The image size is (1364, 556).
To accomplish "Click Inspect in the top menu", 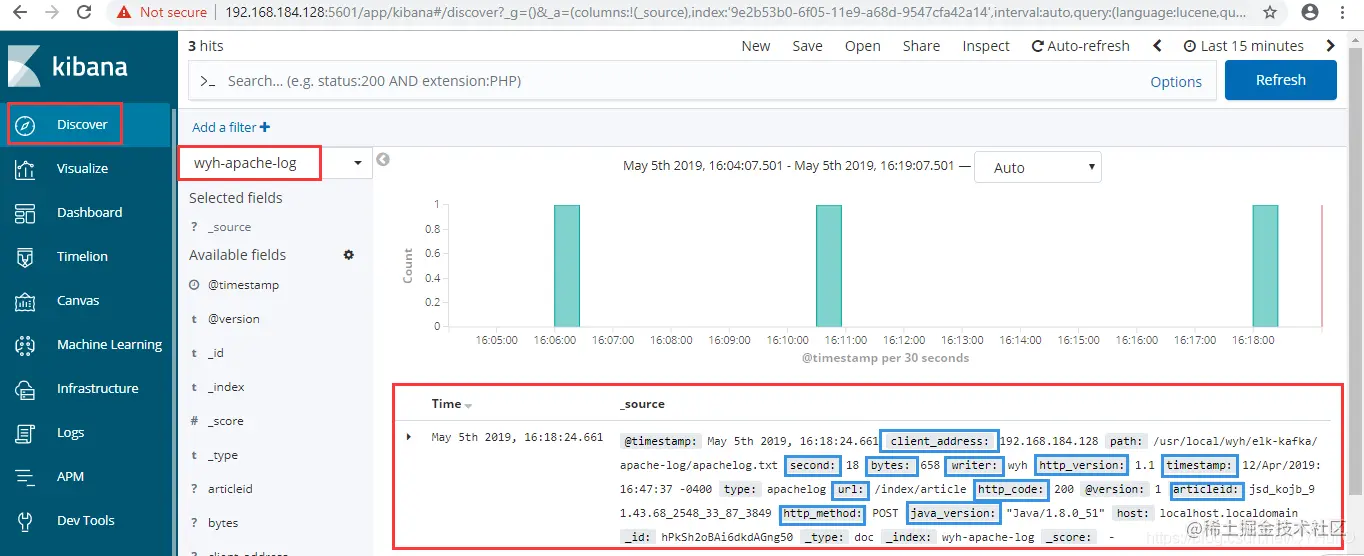I will (x=986, y=46).
